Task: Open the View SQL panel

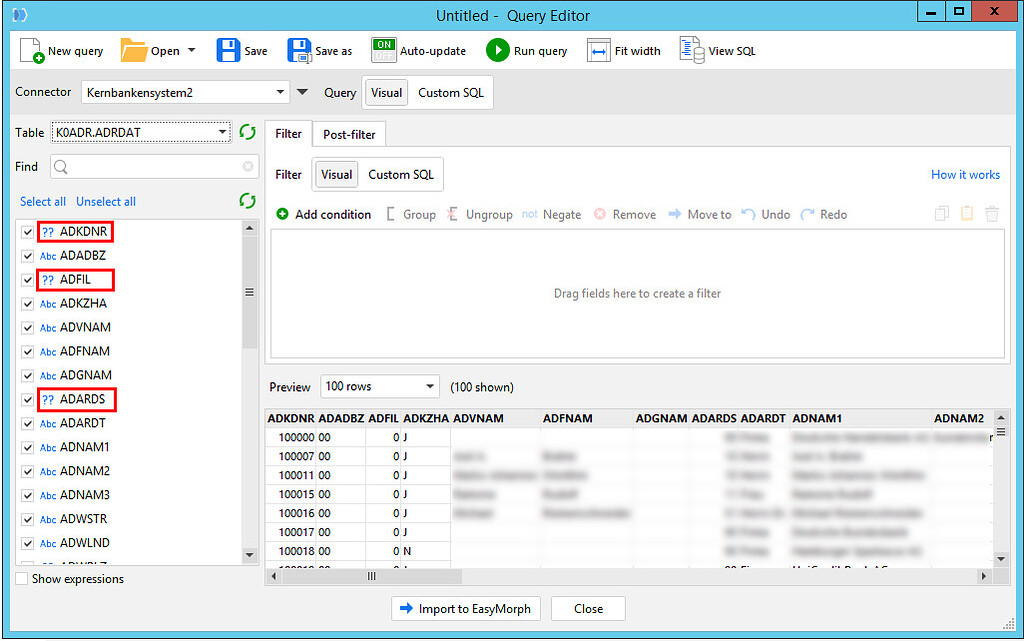Action: point(717,50)
